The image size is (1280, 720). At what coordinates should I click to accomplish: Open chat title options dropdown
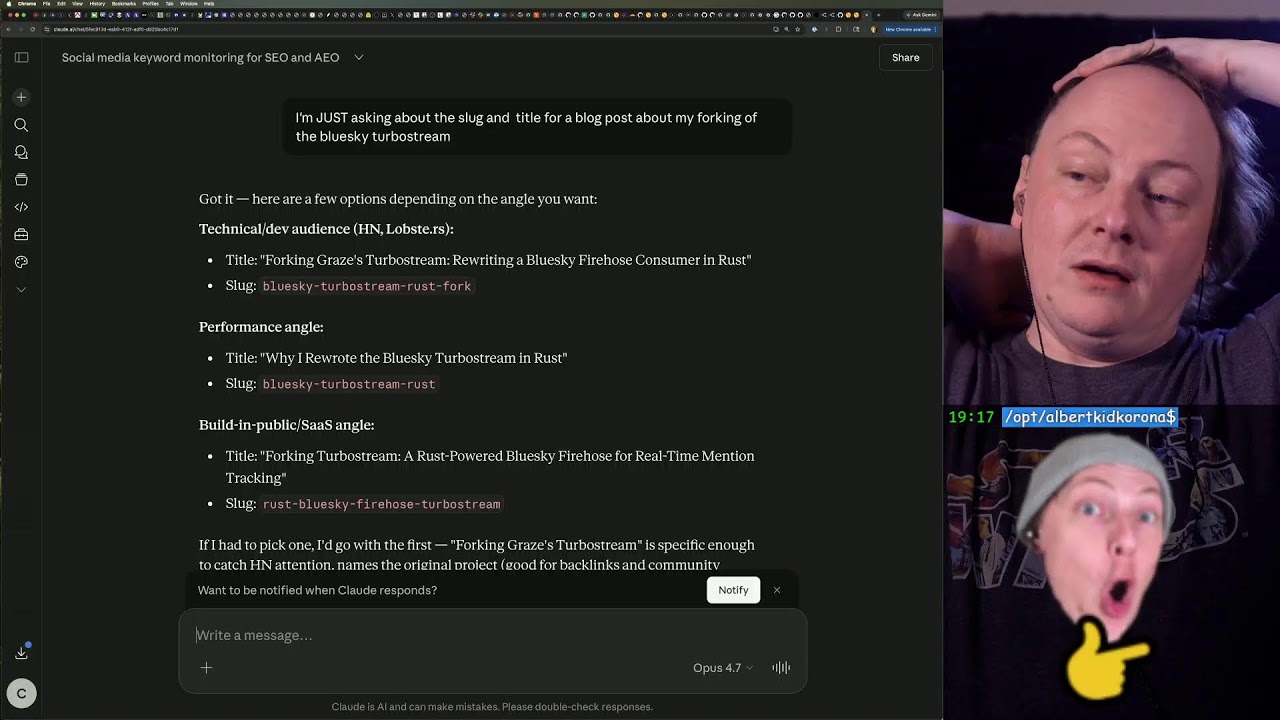pos(359,57)
